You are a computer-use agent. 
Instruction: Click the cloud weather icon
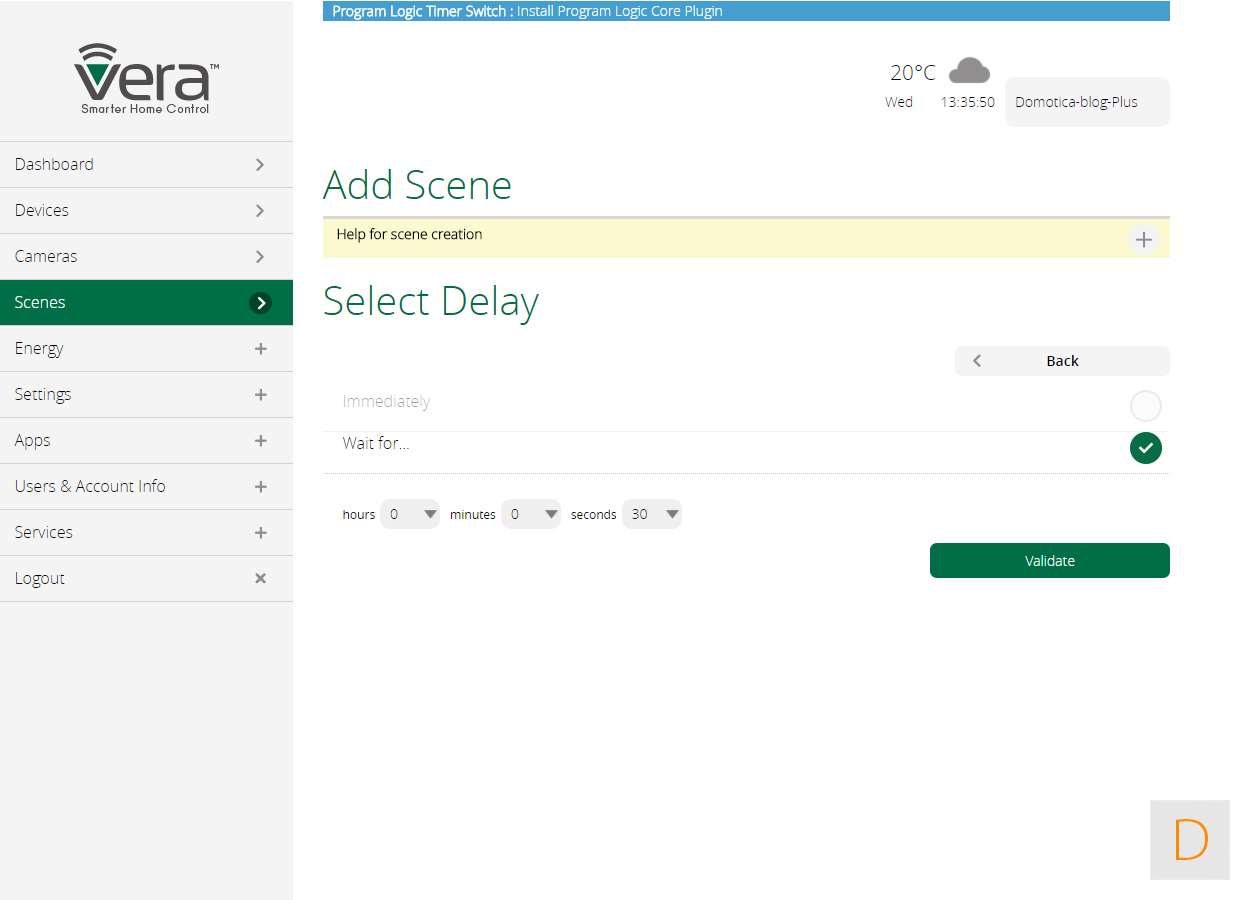pos(968,71)
